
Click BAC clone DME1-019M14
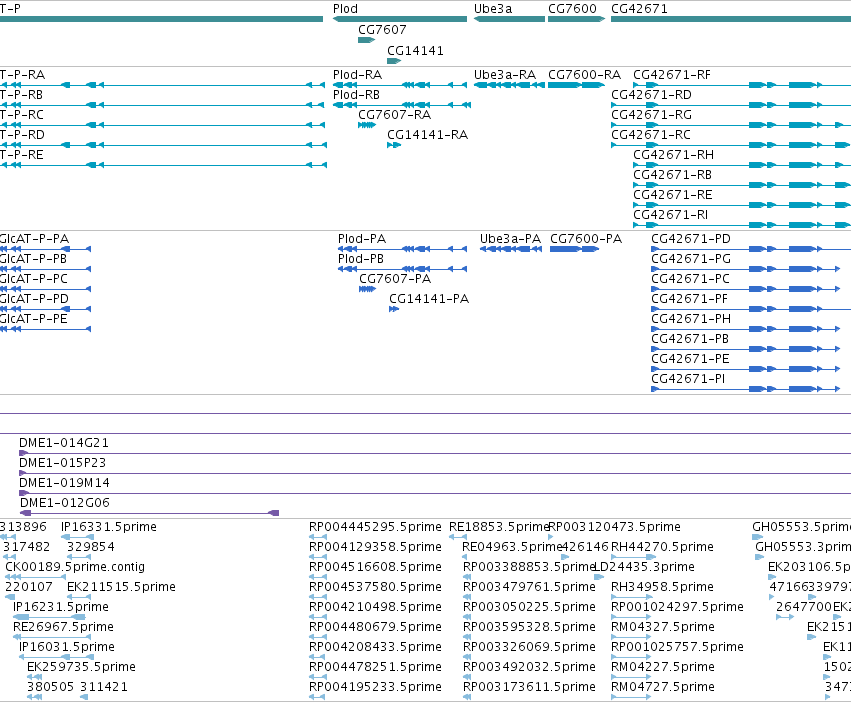tap(64, 483)
